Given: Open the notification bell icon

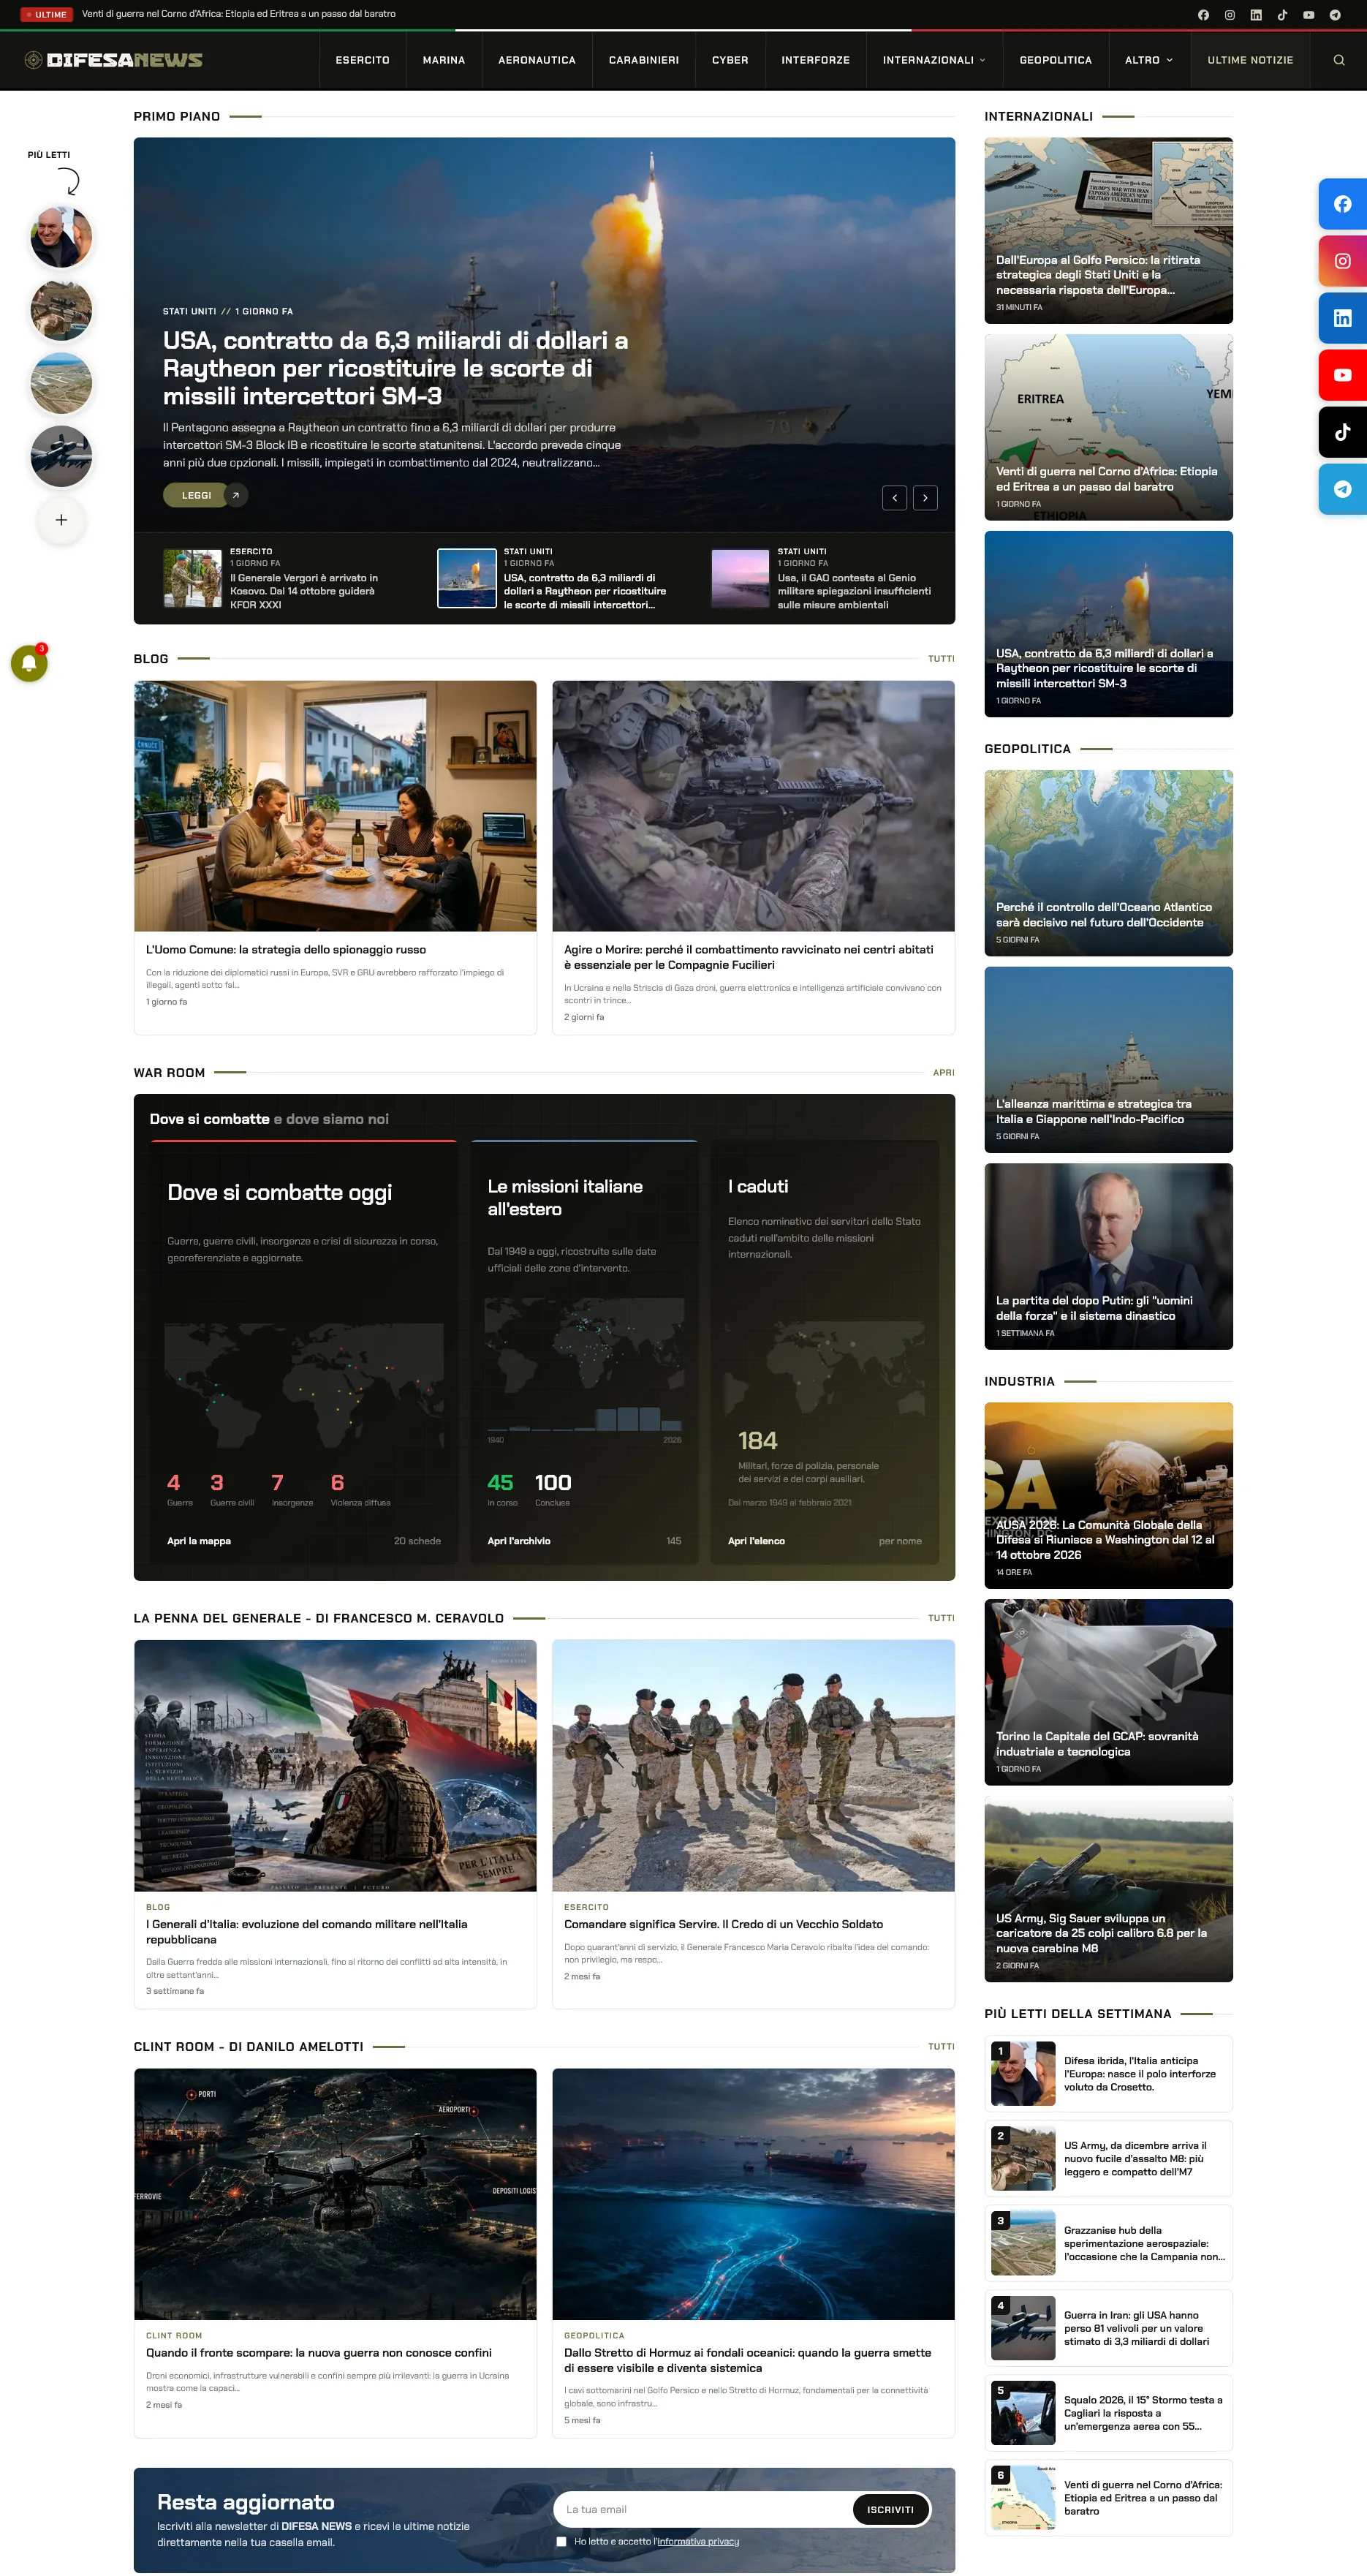Looking at the screenshot, I should (x=29, y=663).
